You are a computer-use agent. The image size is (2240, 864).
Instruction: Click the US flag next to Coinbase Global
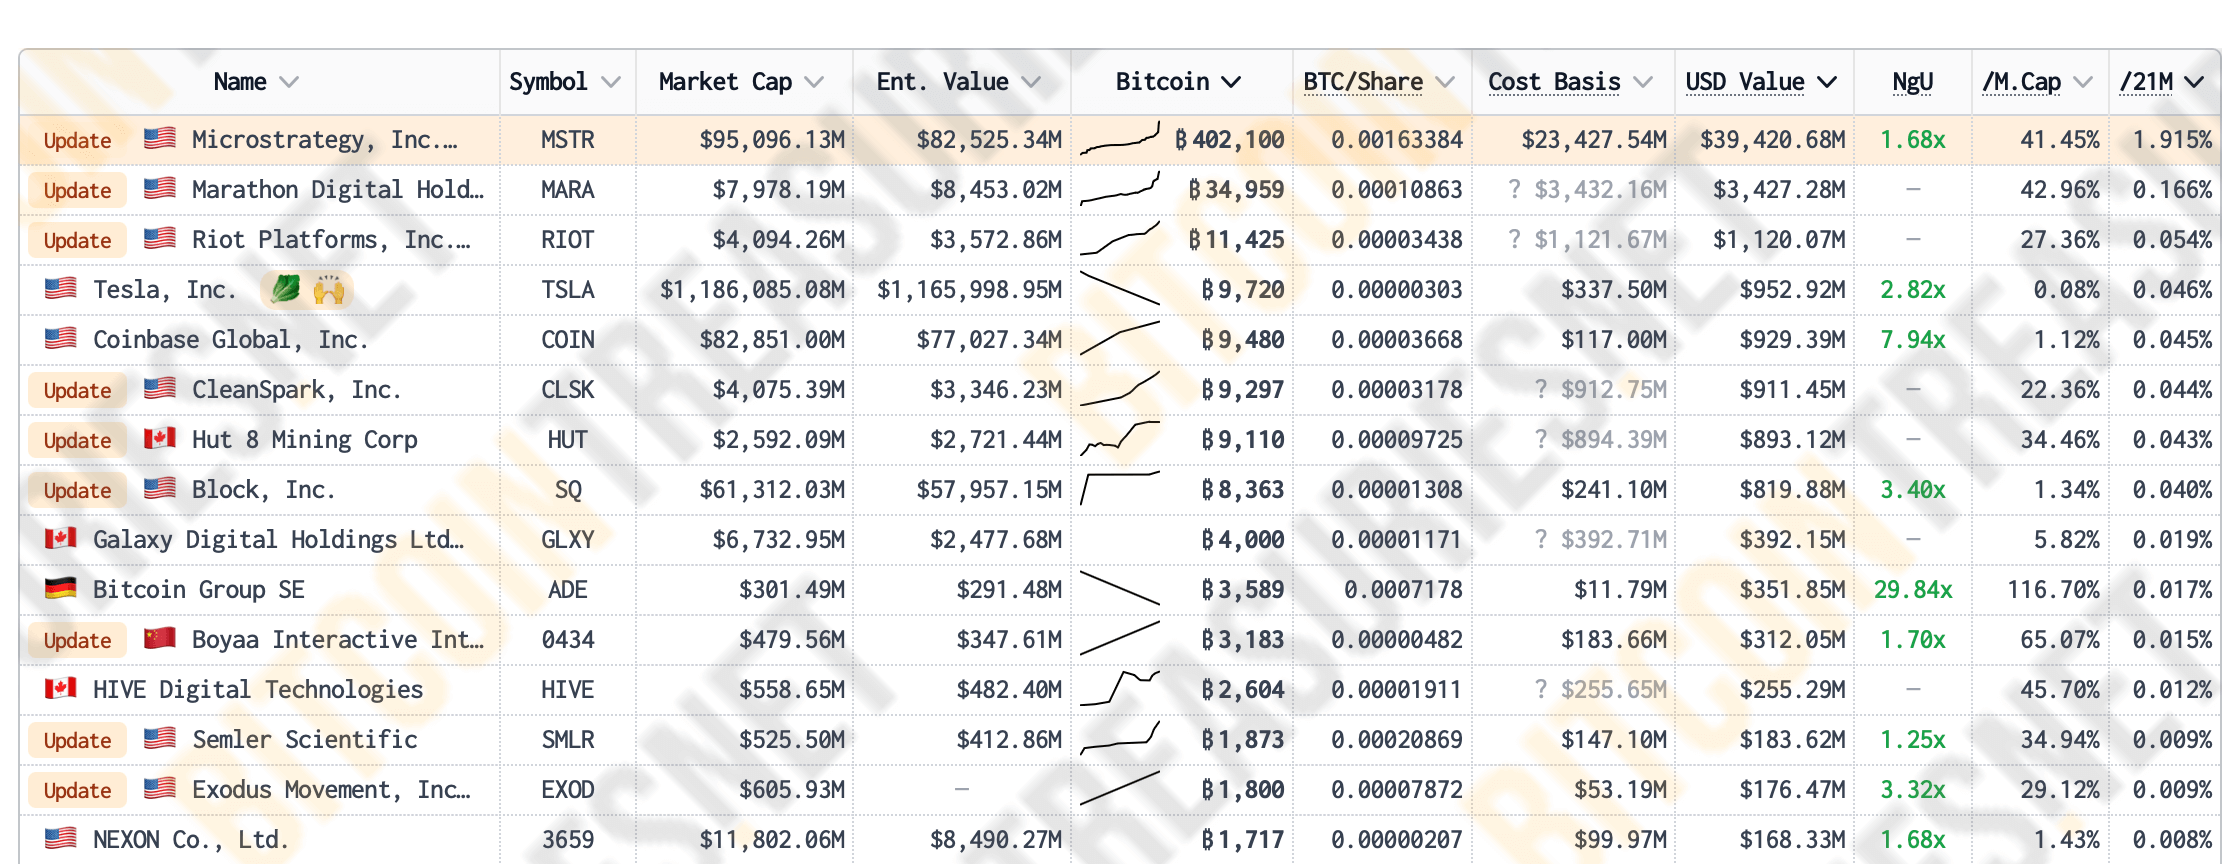61,338
